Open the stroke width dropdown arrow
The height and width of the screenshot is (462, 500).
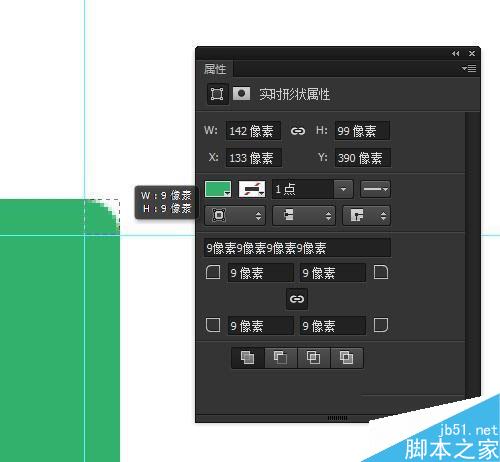343,189
